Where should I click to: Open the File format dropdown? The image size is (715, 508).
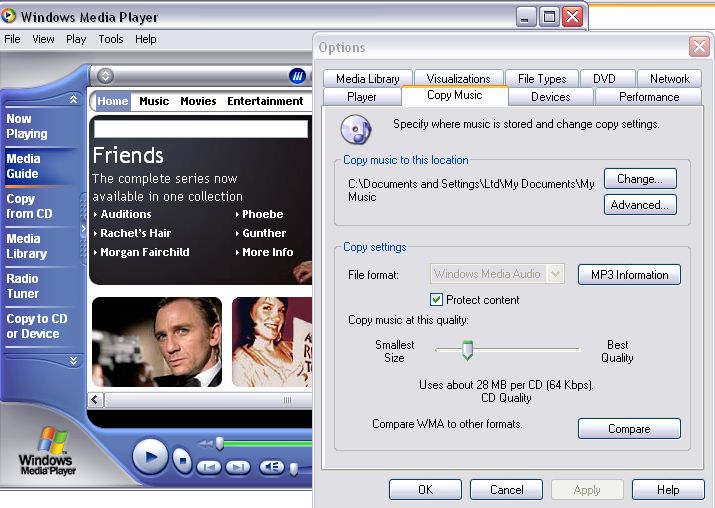(555, 274)
